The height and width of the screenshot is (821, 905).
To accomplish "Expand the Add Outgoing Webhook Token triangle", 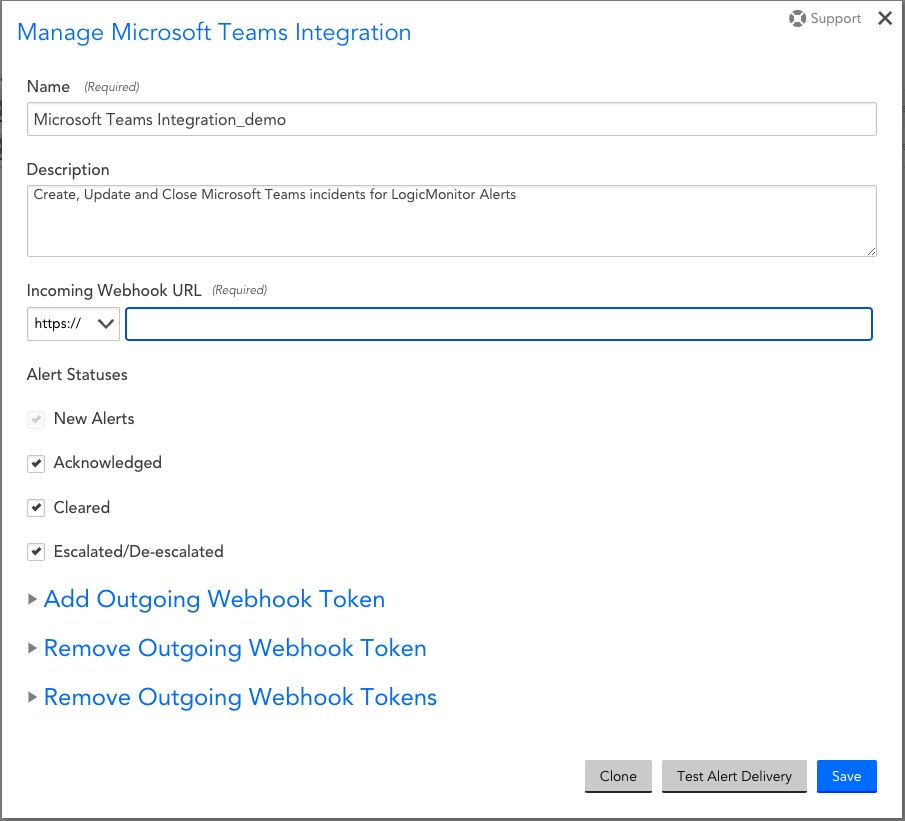I will click(x=32, y=599).
